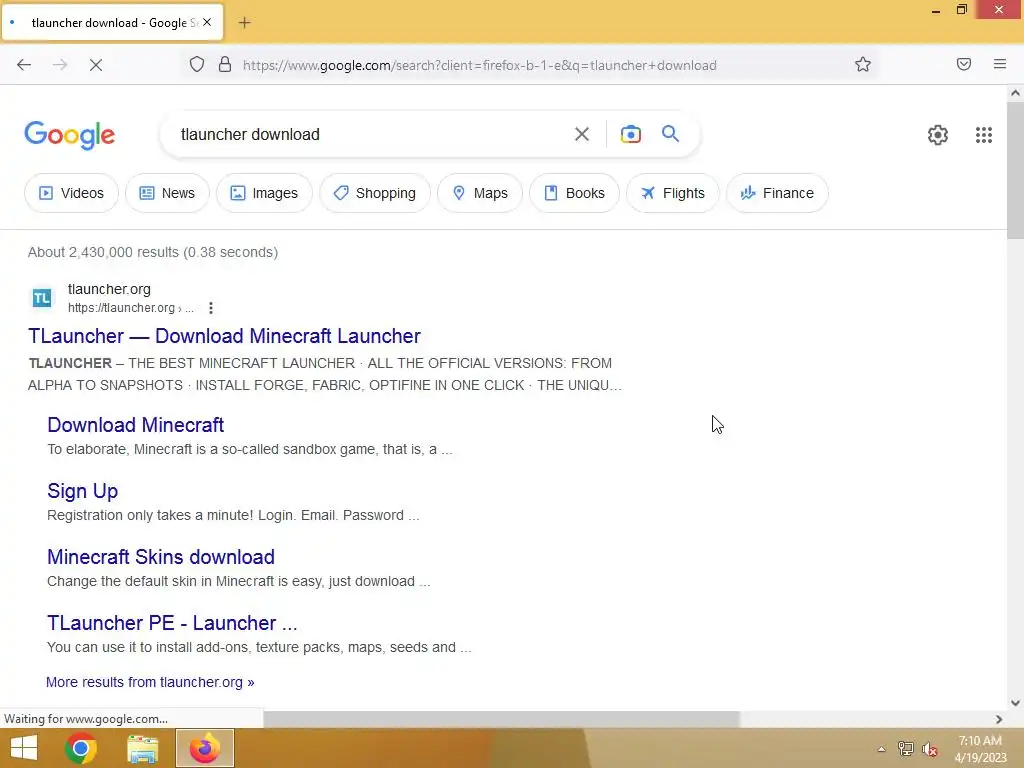Search by image with camera icon
The image size is (1024, 768).
(x=630, y=135)
